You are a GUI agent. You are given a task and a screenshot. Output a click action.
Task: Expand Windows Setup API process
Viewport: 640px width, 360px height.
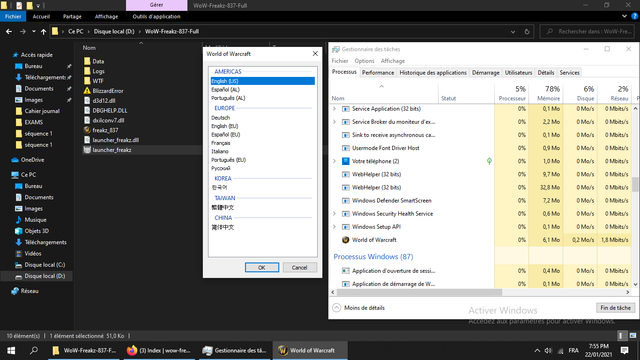pyautogui.click(x=334, y=227)
